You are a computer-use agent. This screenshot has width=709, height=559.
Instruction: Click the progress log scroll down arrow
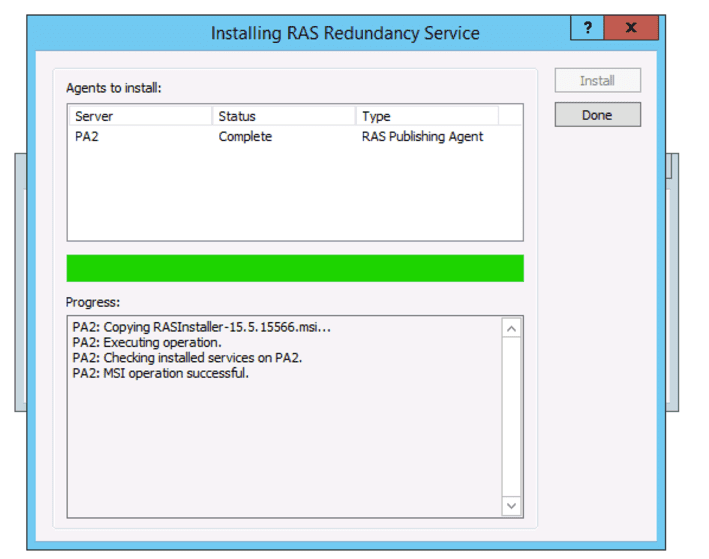(511, 506)
